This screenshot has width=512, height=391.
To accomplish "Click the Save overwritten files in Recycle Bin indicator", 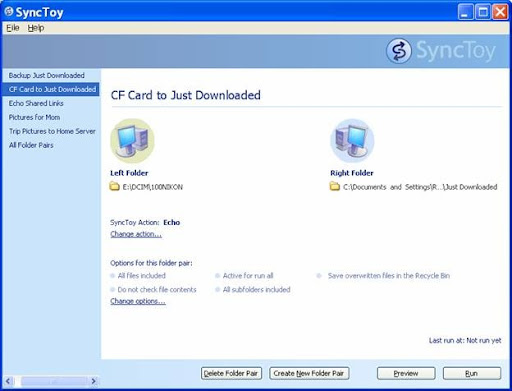I will tap(319, 276).
